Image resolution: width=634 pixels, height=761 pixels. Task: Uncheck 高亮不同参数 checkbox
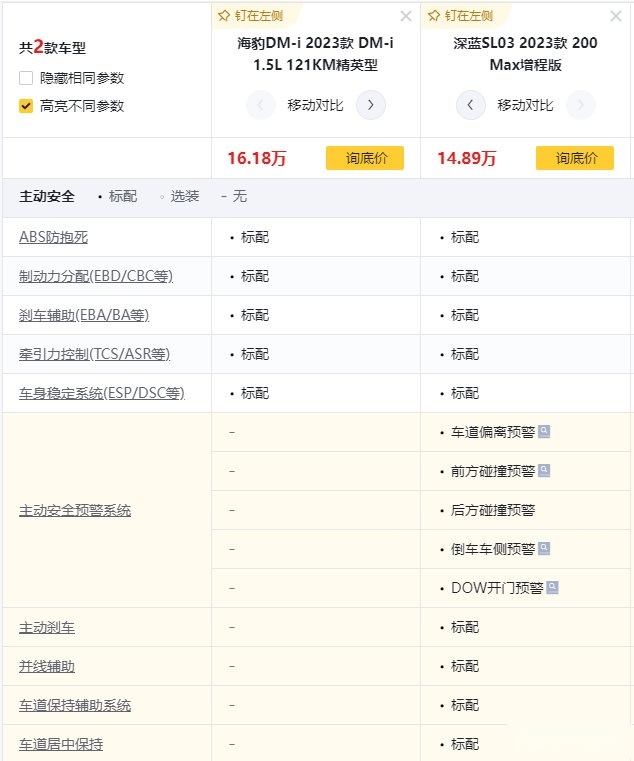click(x=26, y=106)
